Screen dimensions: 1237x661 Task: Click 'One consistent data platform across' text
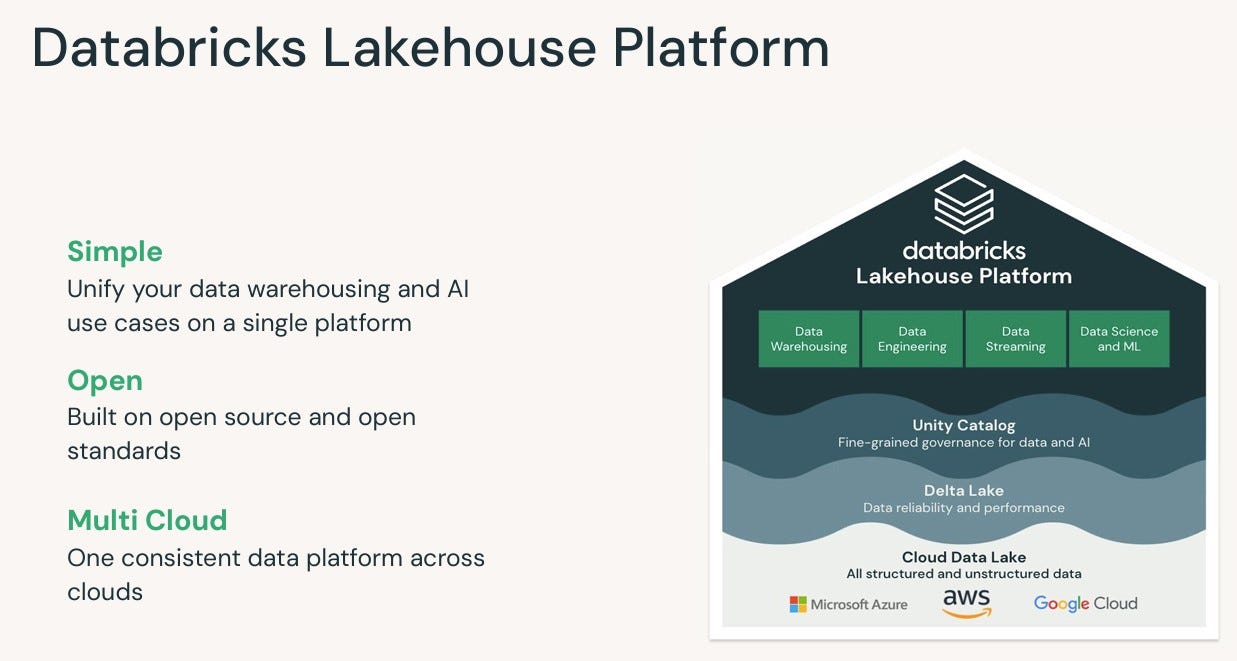coord(276,557)
